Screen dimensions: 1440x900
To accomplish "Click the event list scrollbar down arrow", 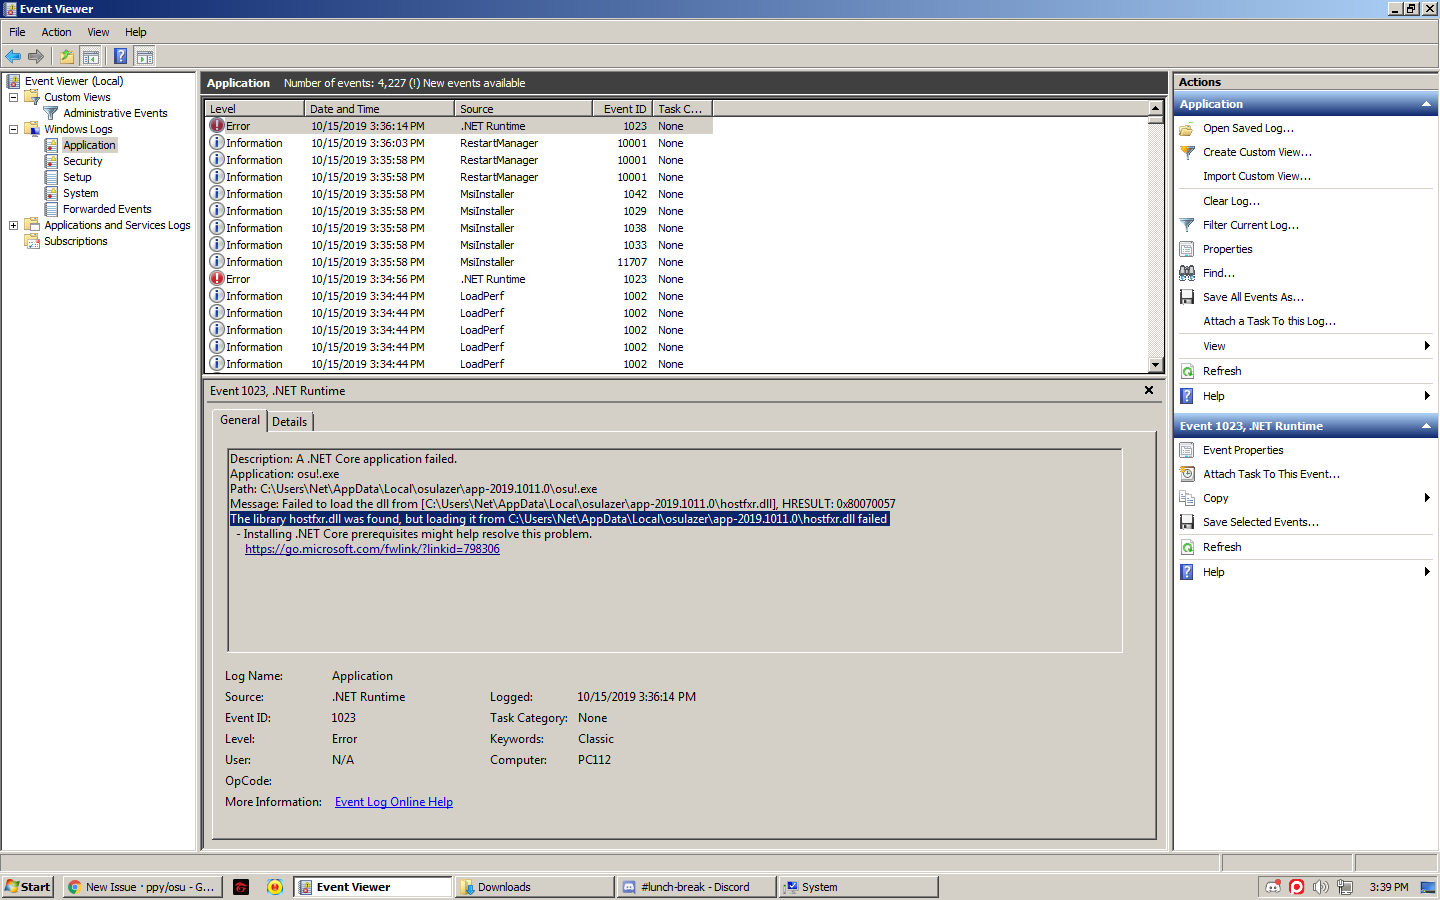I will (x=1156, y=364).
